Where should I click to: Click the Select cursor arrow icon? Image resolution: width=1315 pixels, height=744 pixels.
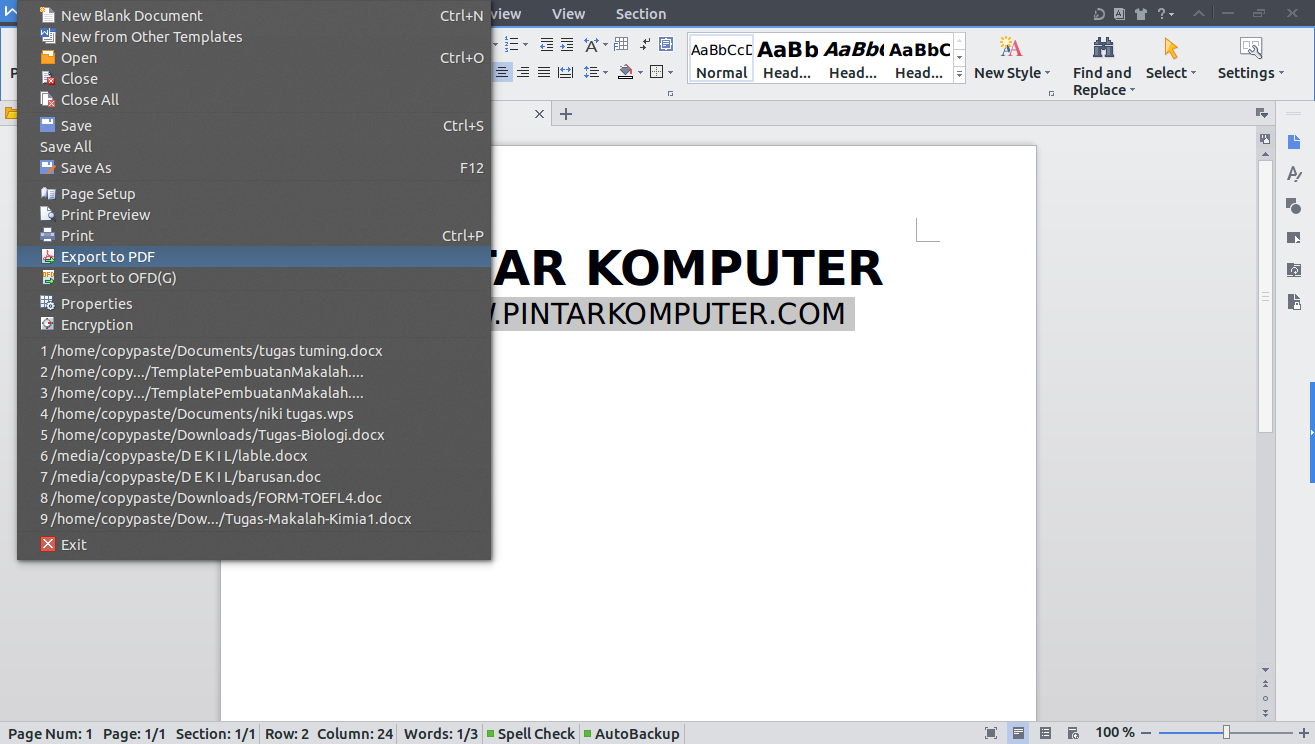(1171, 48)
